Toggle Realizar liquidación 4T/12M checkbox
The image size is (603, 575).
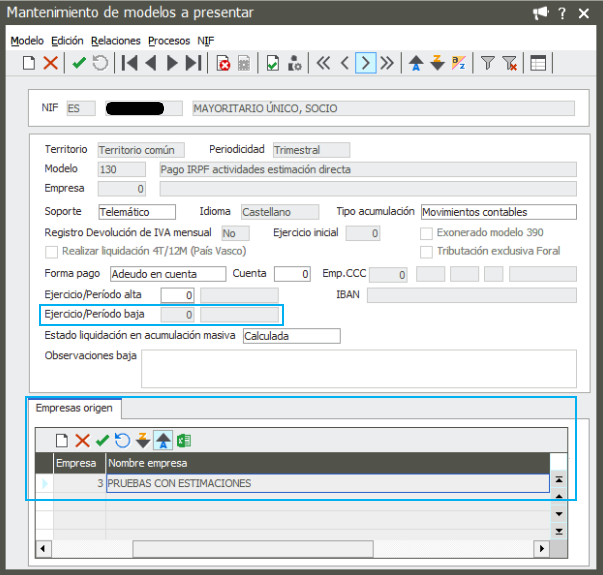pyautogui.click(x=52, y=251)
